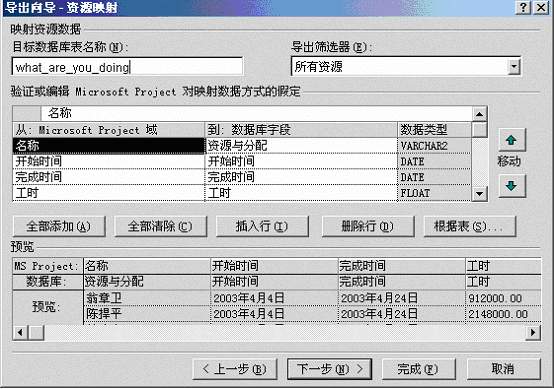Viewport: 554px width, 389px height.
Task: Proceed with 下一步(N) button
Action: tap(329, 369)
